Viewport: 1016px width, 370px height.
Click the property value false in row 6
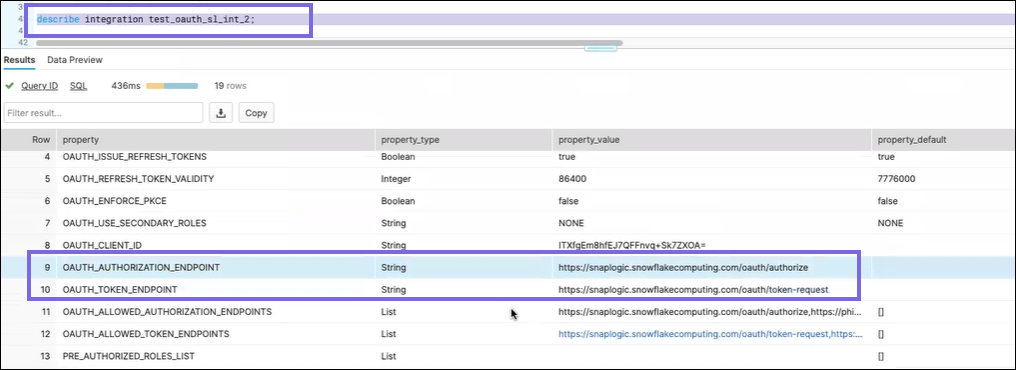click(x=568, y=201)
